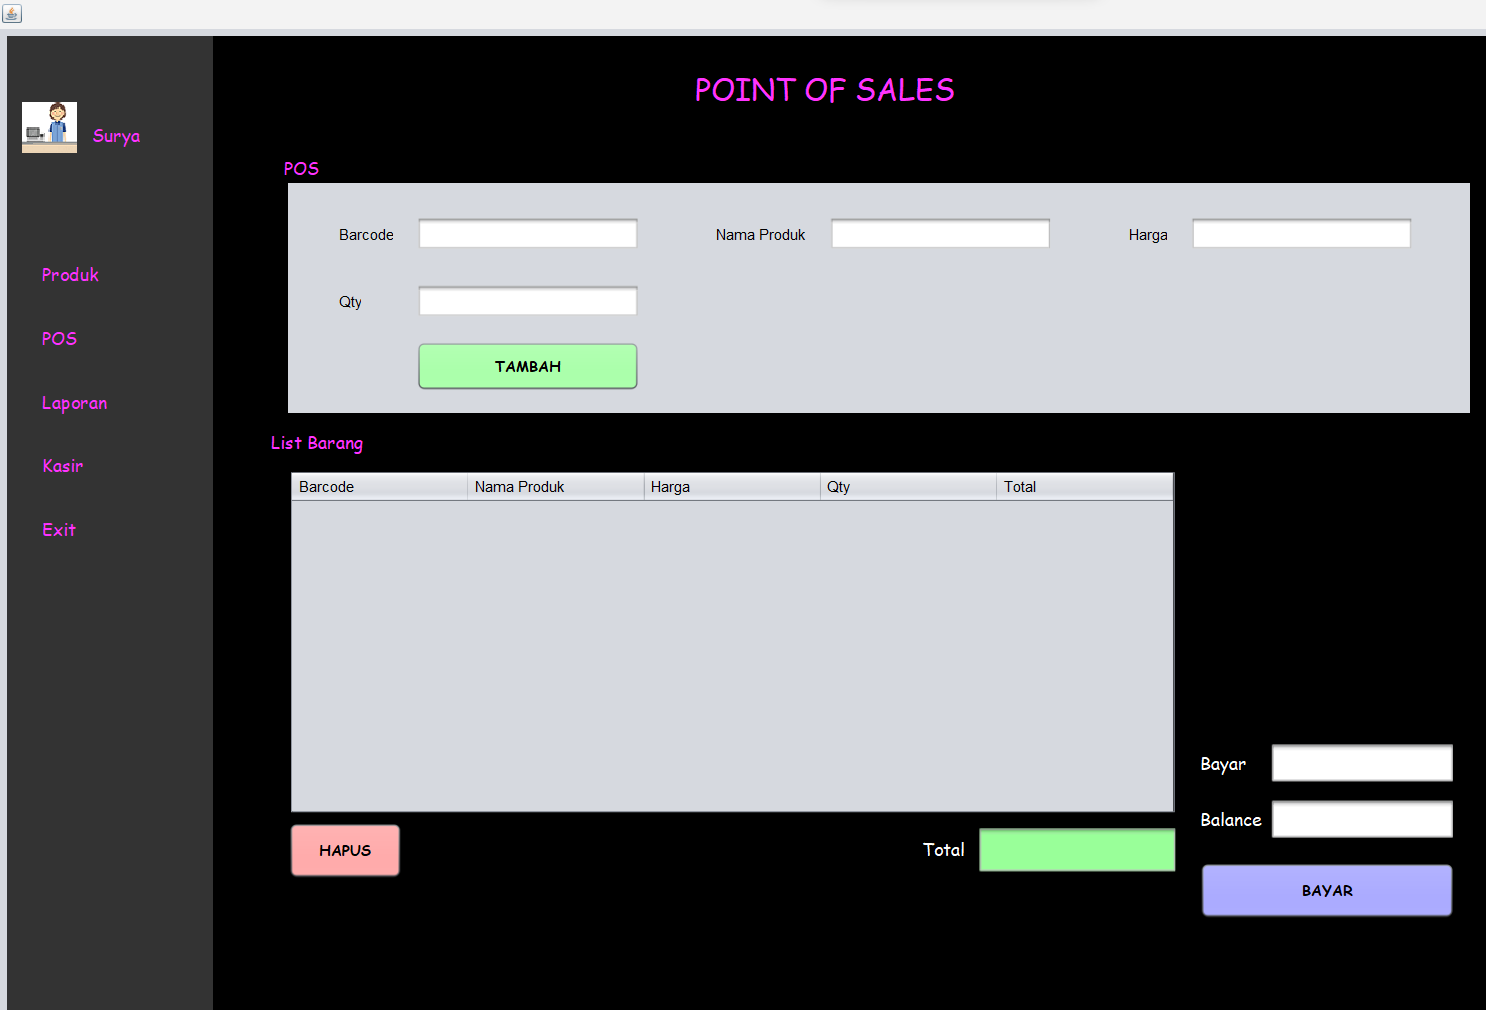
Task: Click the Qty input field
Action: (527, 301)
